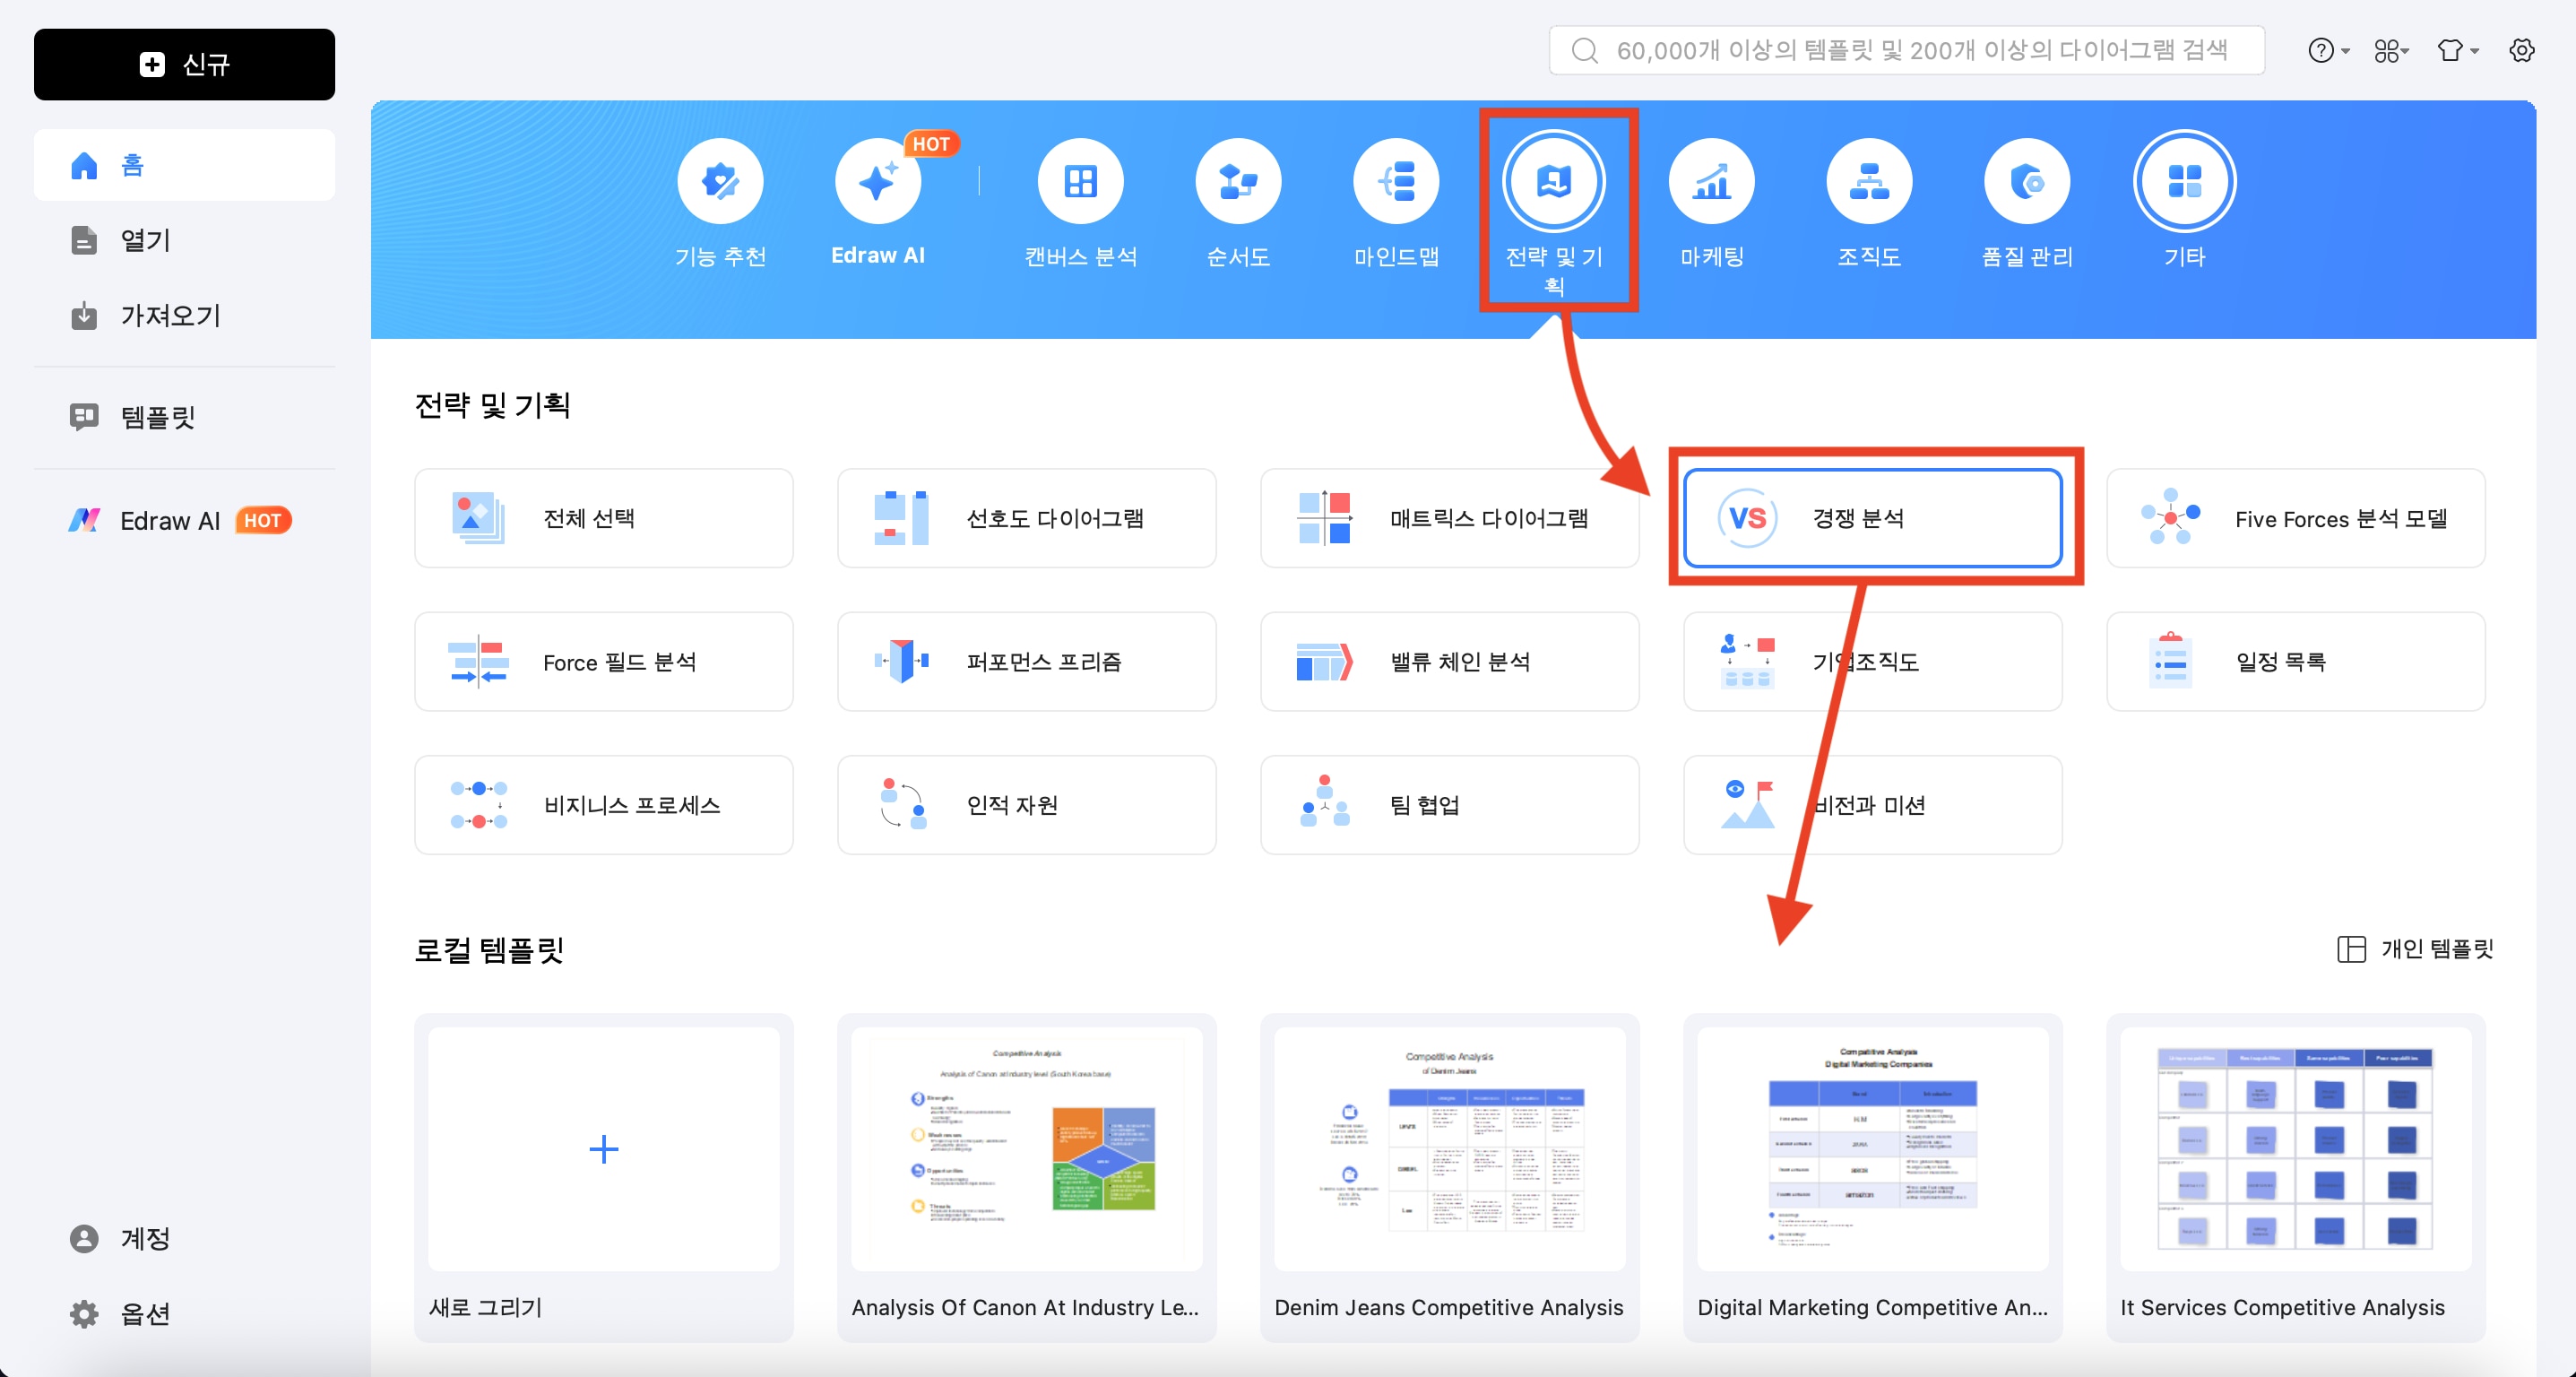Open the 조직도 category icon
Image resolution: width=2576 pixels, height=1377 pixels.
(1870, 181)
